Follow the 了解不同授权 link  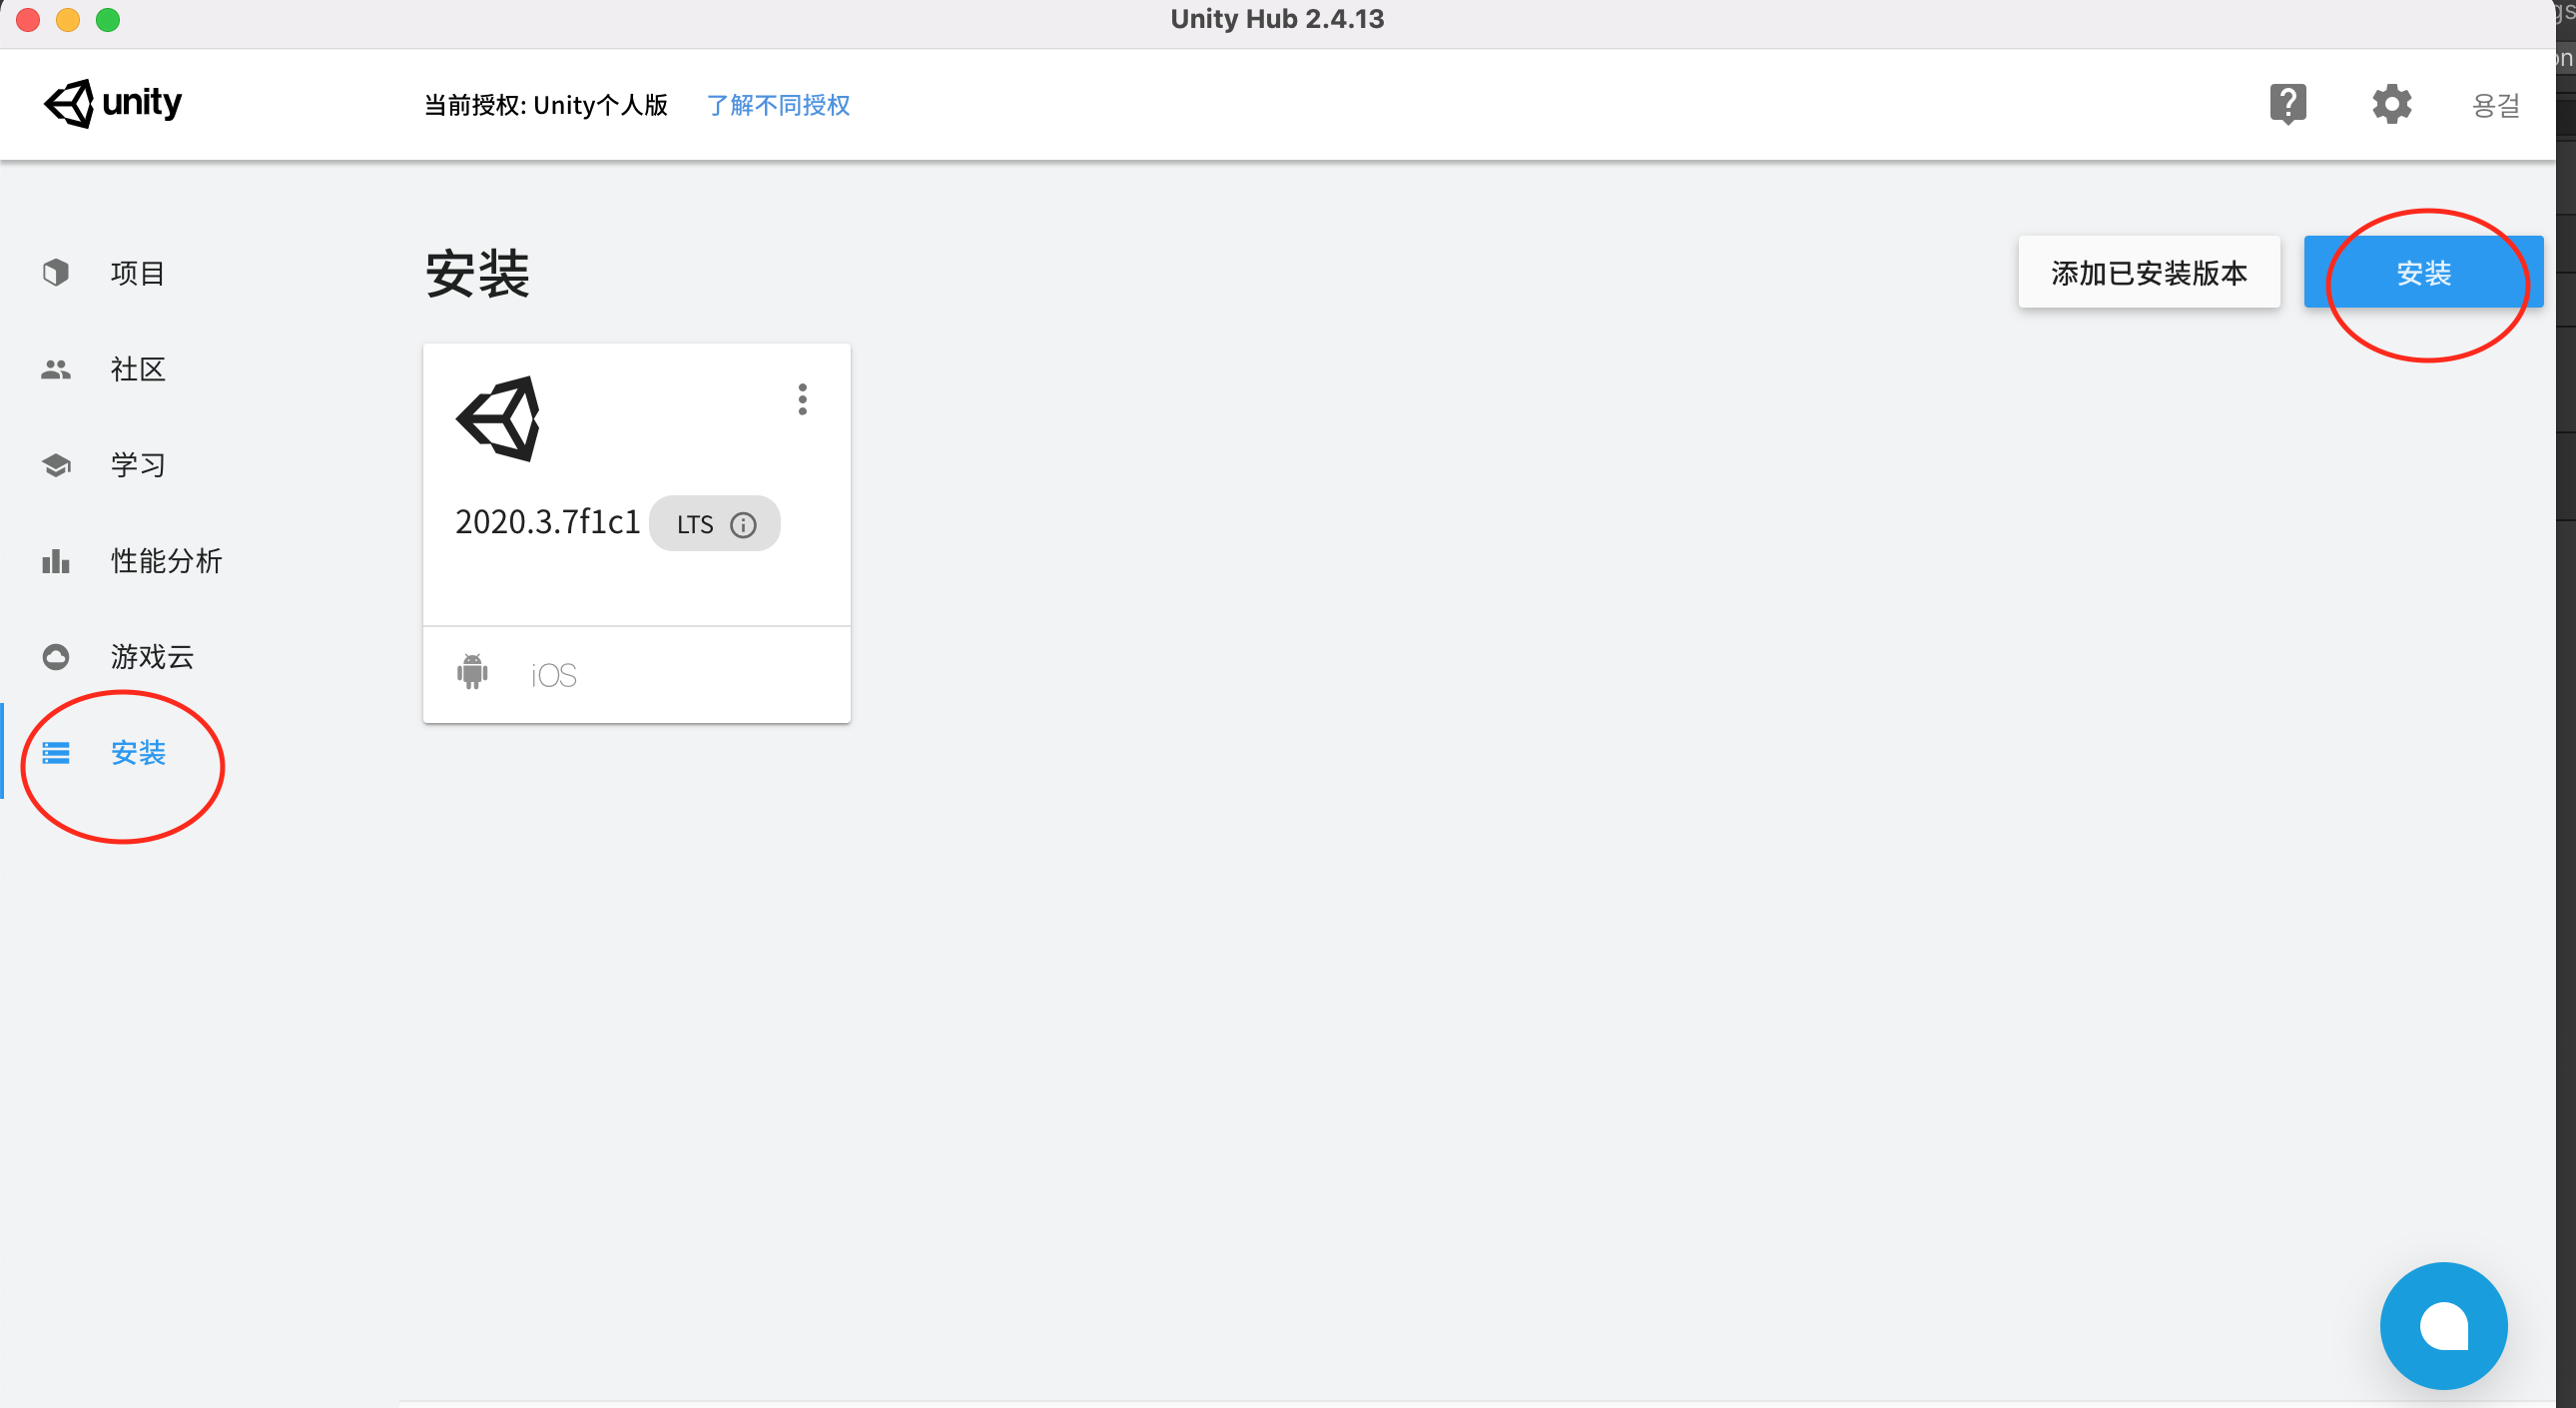tap(778, 105)
